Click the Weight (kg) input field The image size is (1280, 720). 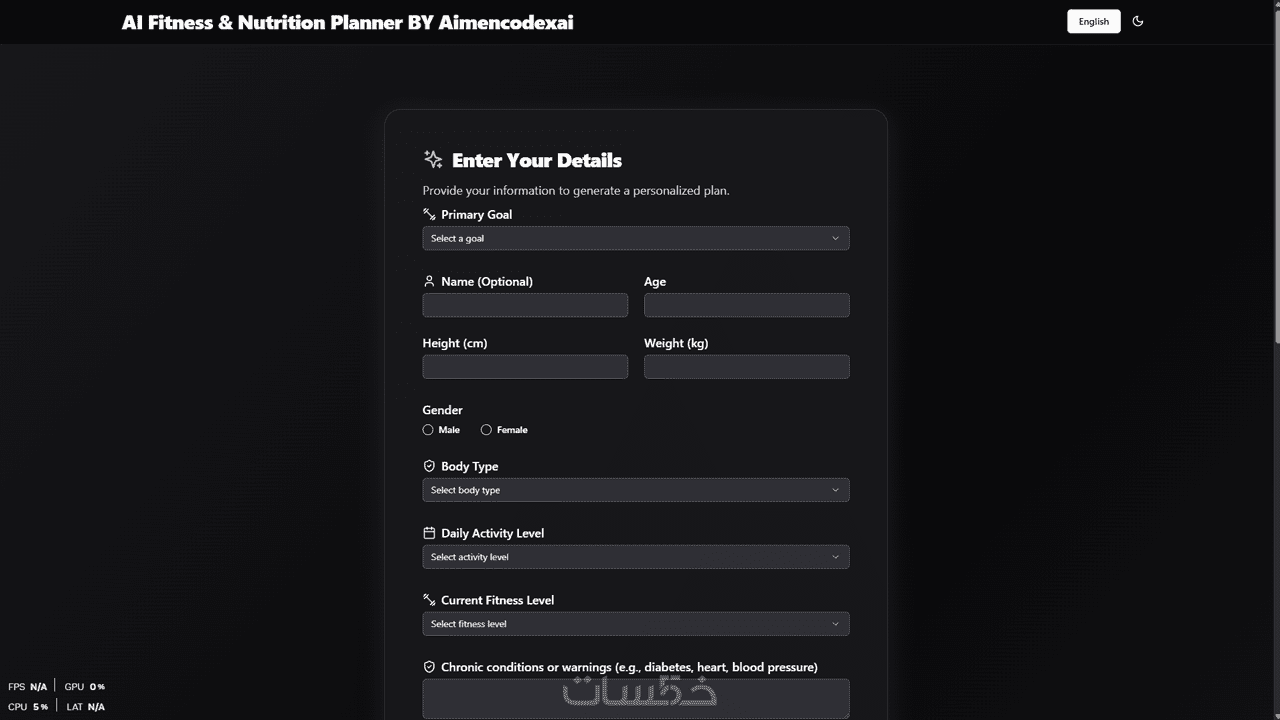pos(746,367)
